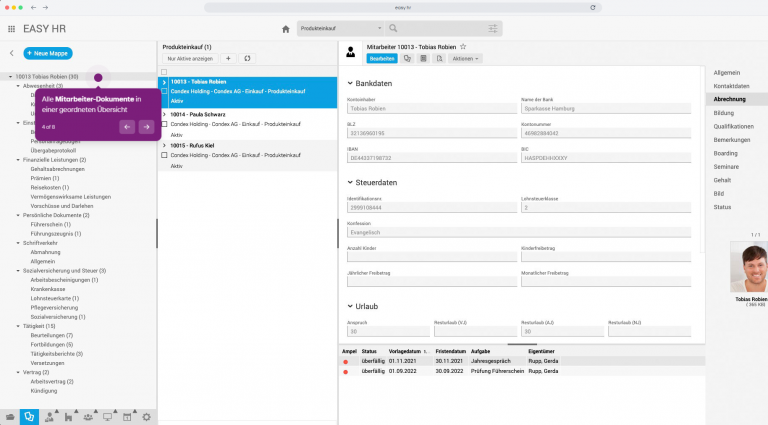Check the box for Paula Schwarz
This screenshot has height=425, width=768.
(x=164, y=124)
